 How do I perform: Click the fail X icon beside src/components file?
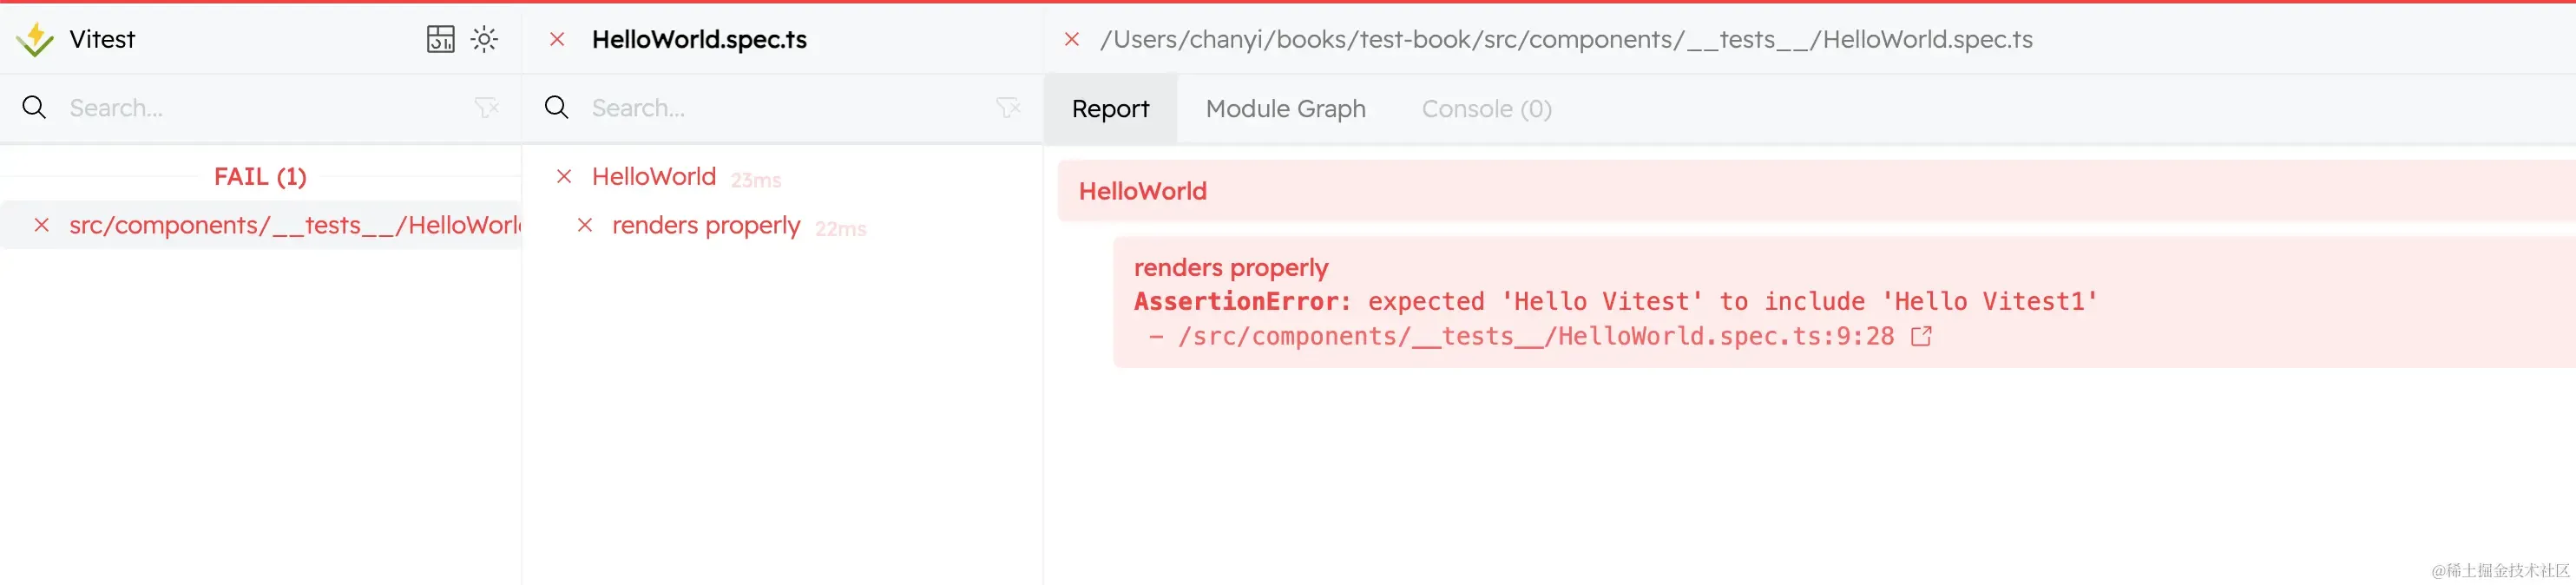(x=42, y=225)
